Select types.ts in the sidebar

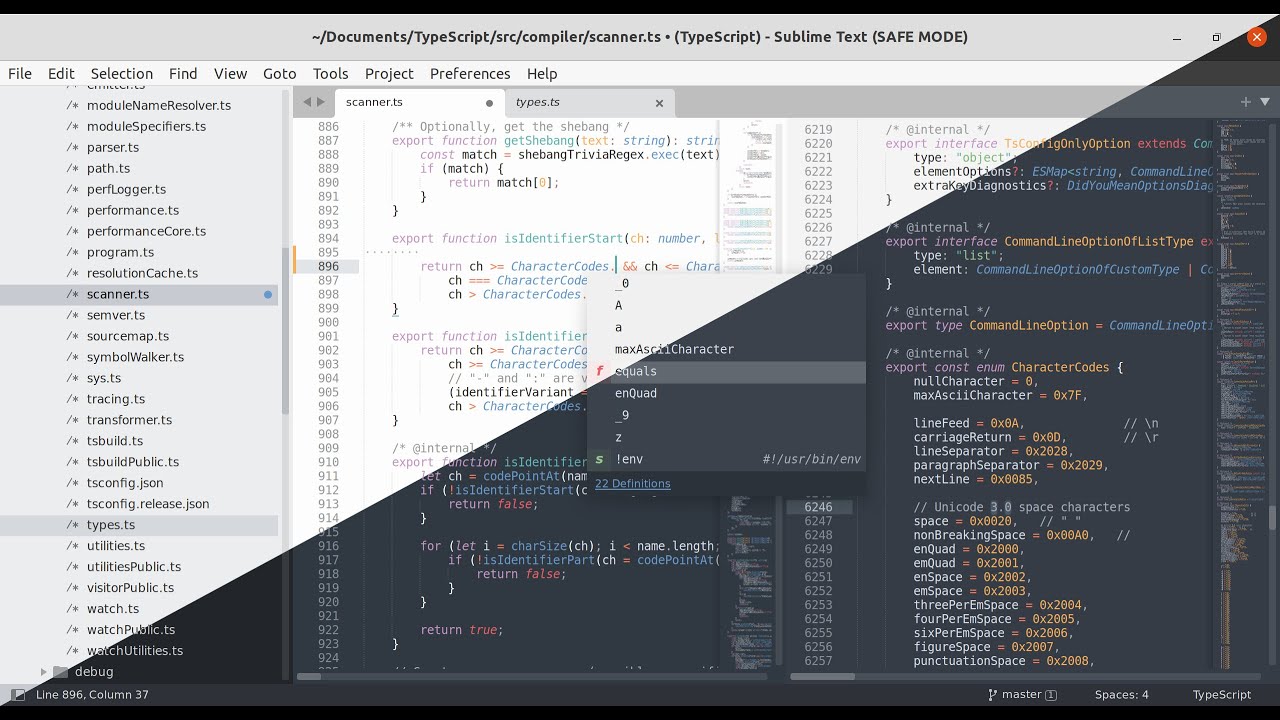click(x=139, y=525)
